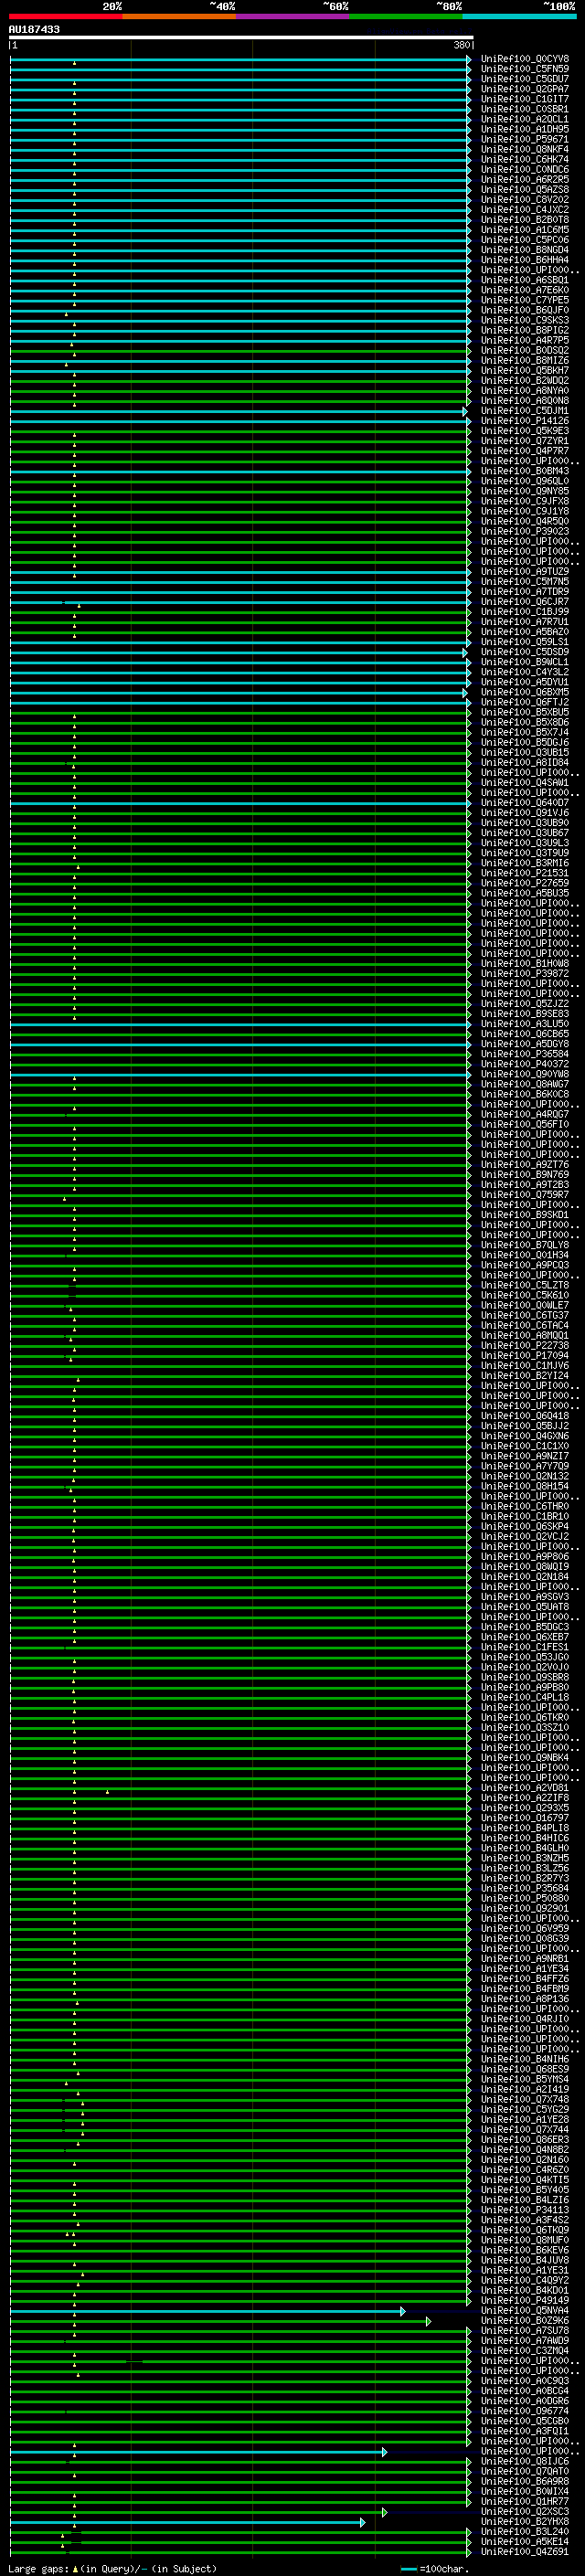Select the UniRef100_A9TUZ9 label

coord(525,571)
